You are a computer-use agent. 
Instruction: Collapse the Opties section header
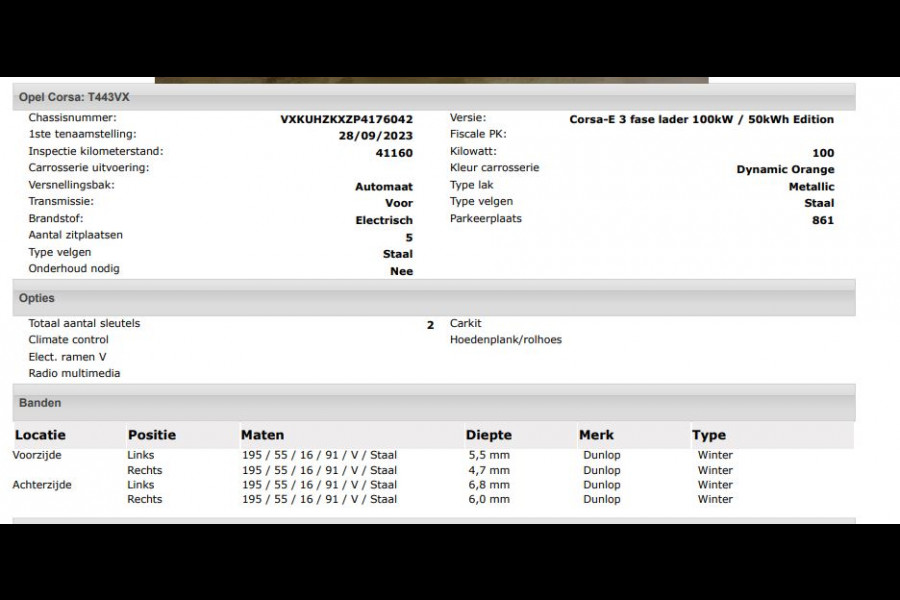coord(37,298)
